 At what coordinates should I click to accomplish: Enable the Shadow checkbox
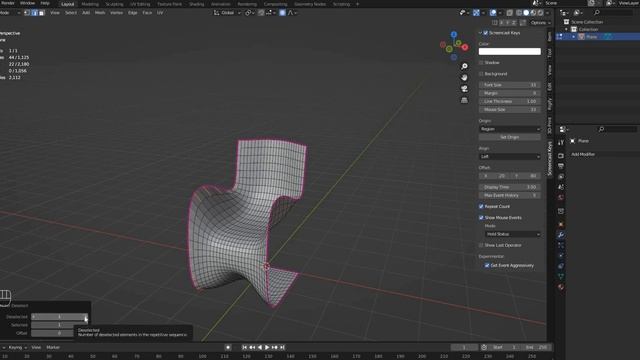[x=481, y=62]
